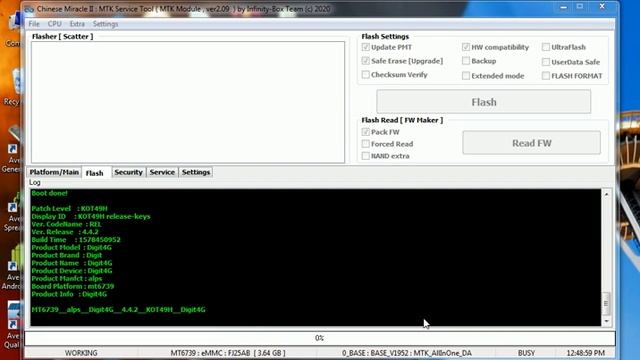
Task: Click the MTK_AllInOne_DA status entry
Action: pos(407,353)
